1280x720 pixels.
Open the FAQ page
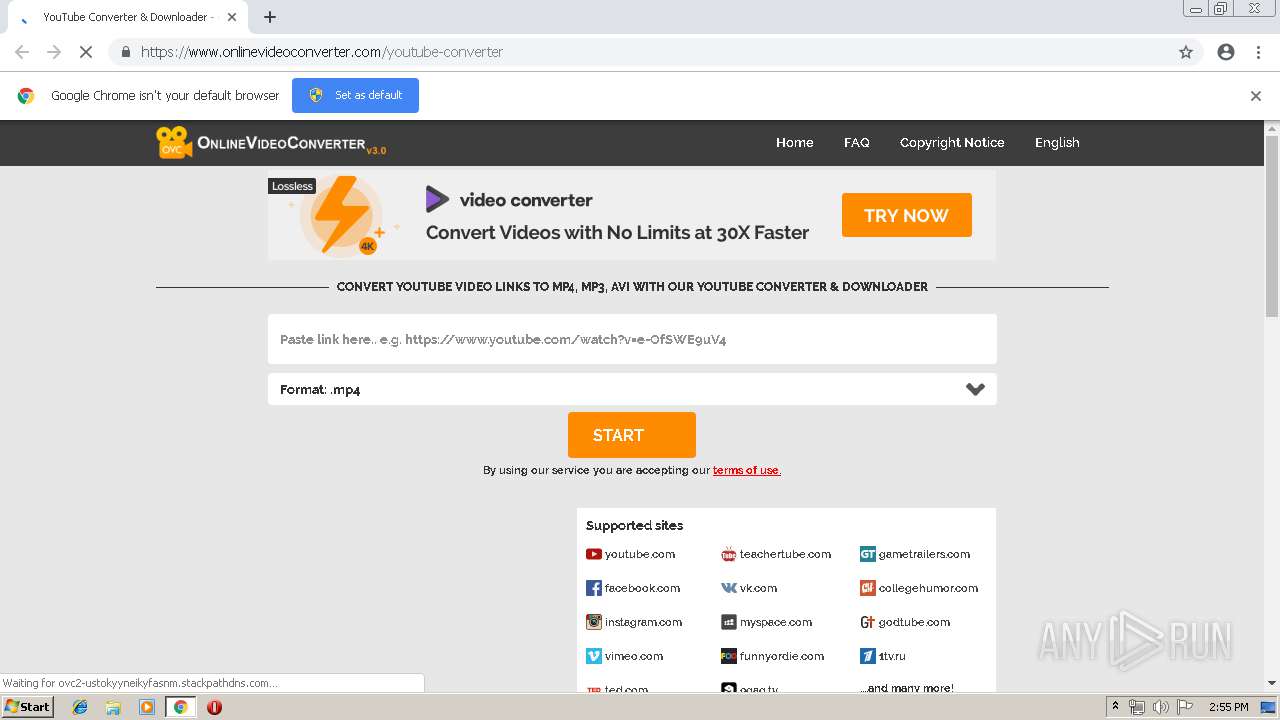(857, 143)
